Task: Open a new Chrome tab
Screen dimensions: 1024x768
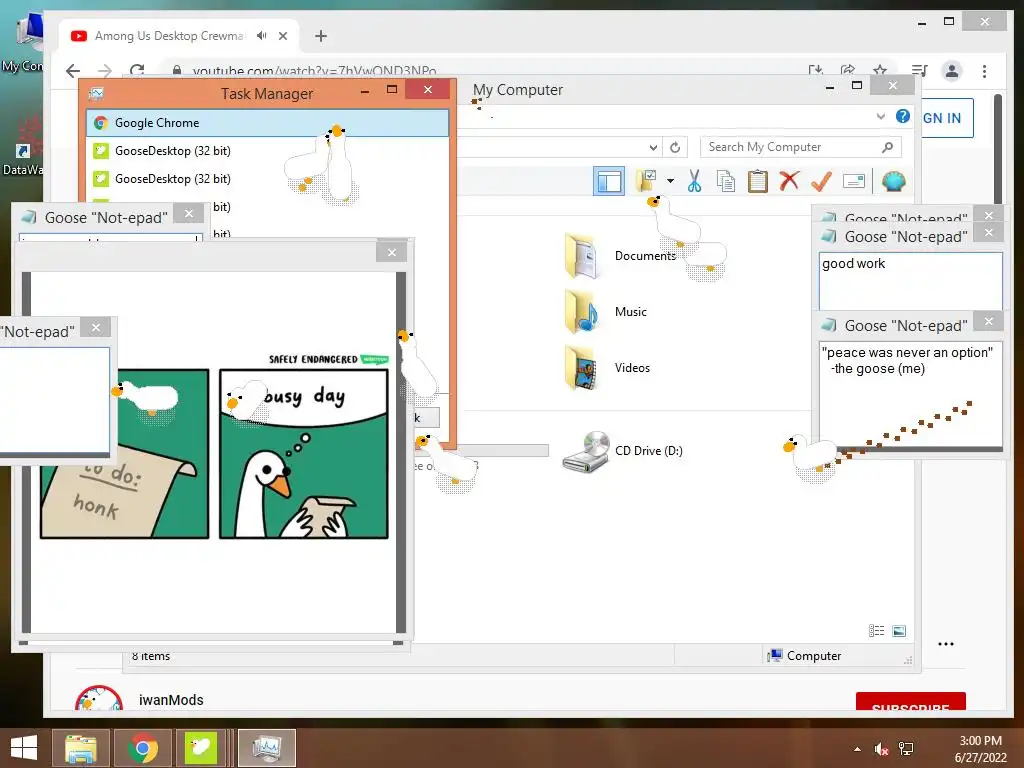Action: (x=321, y=36)
